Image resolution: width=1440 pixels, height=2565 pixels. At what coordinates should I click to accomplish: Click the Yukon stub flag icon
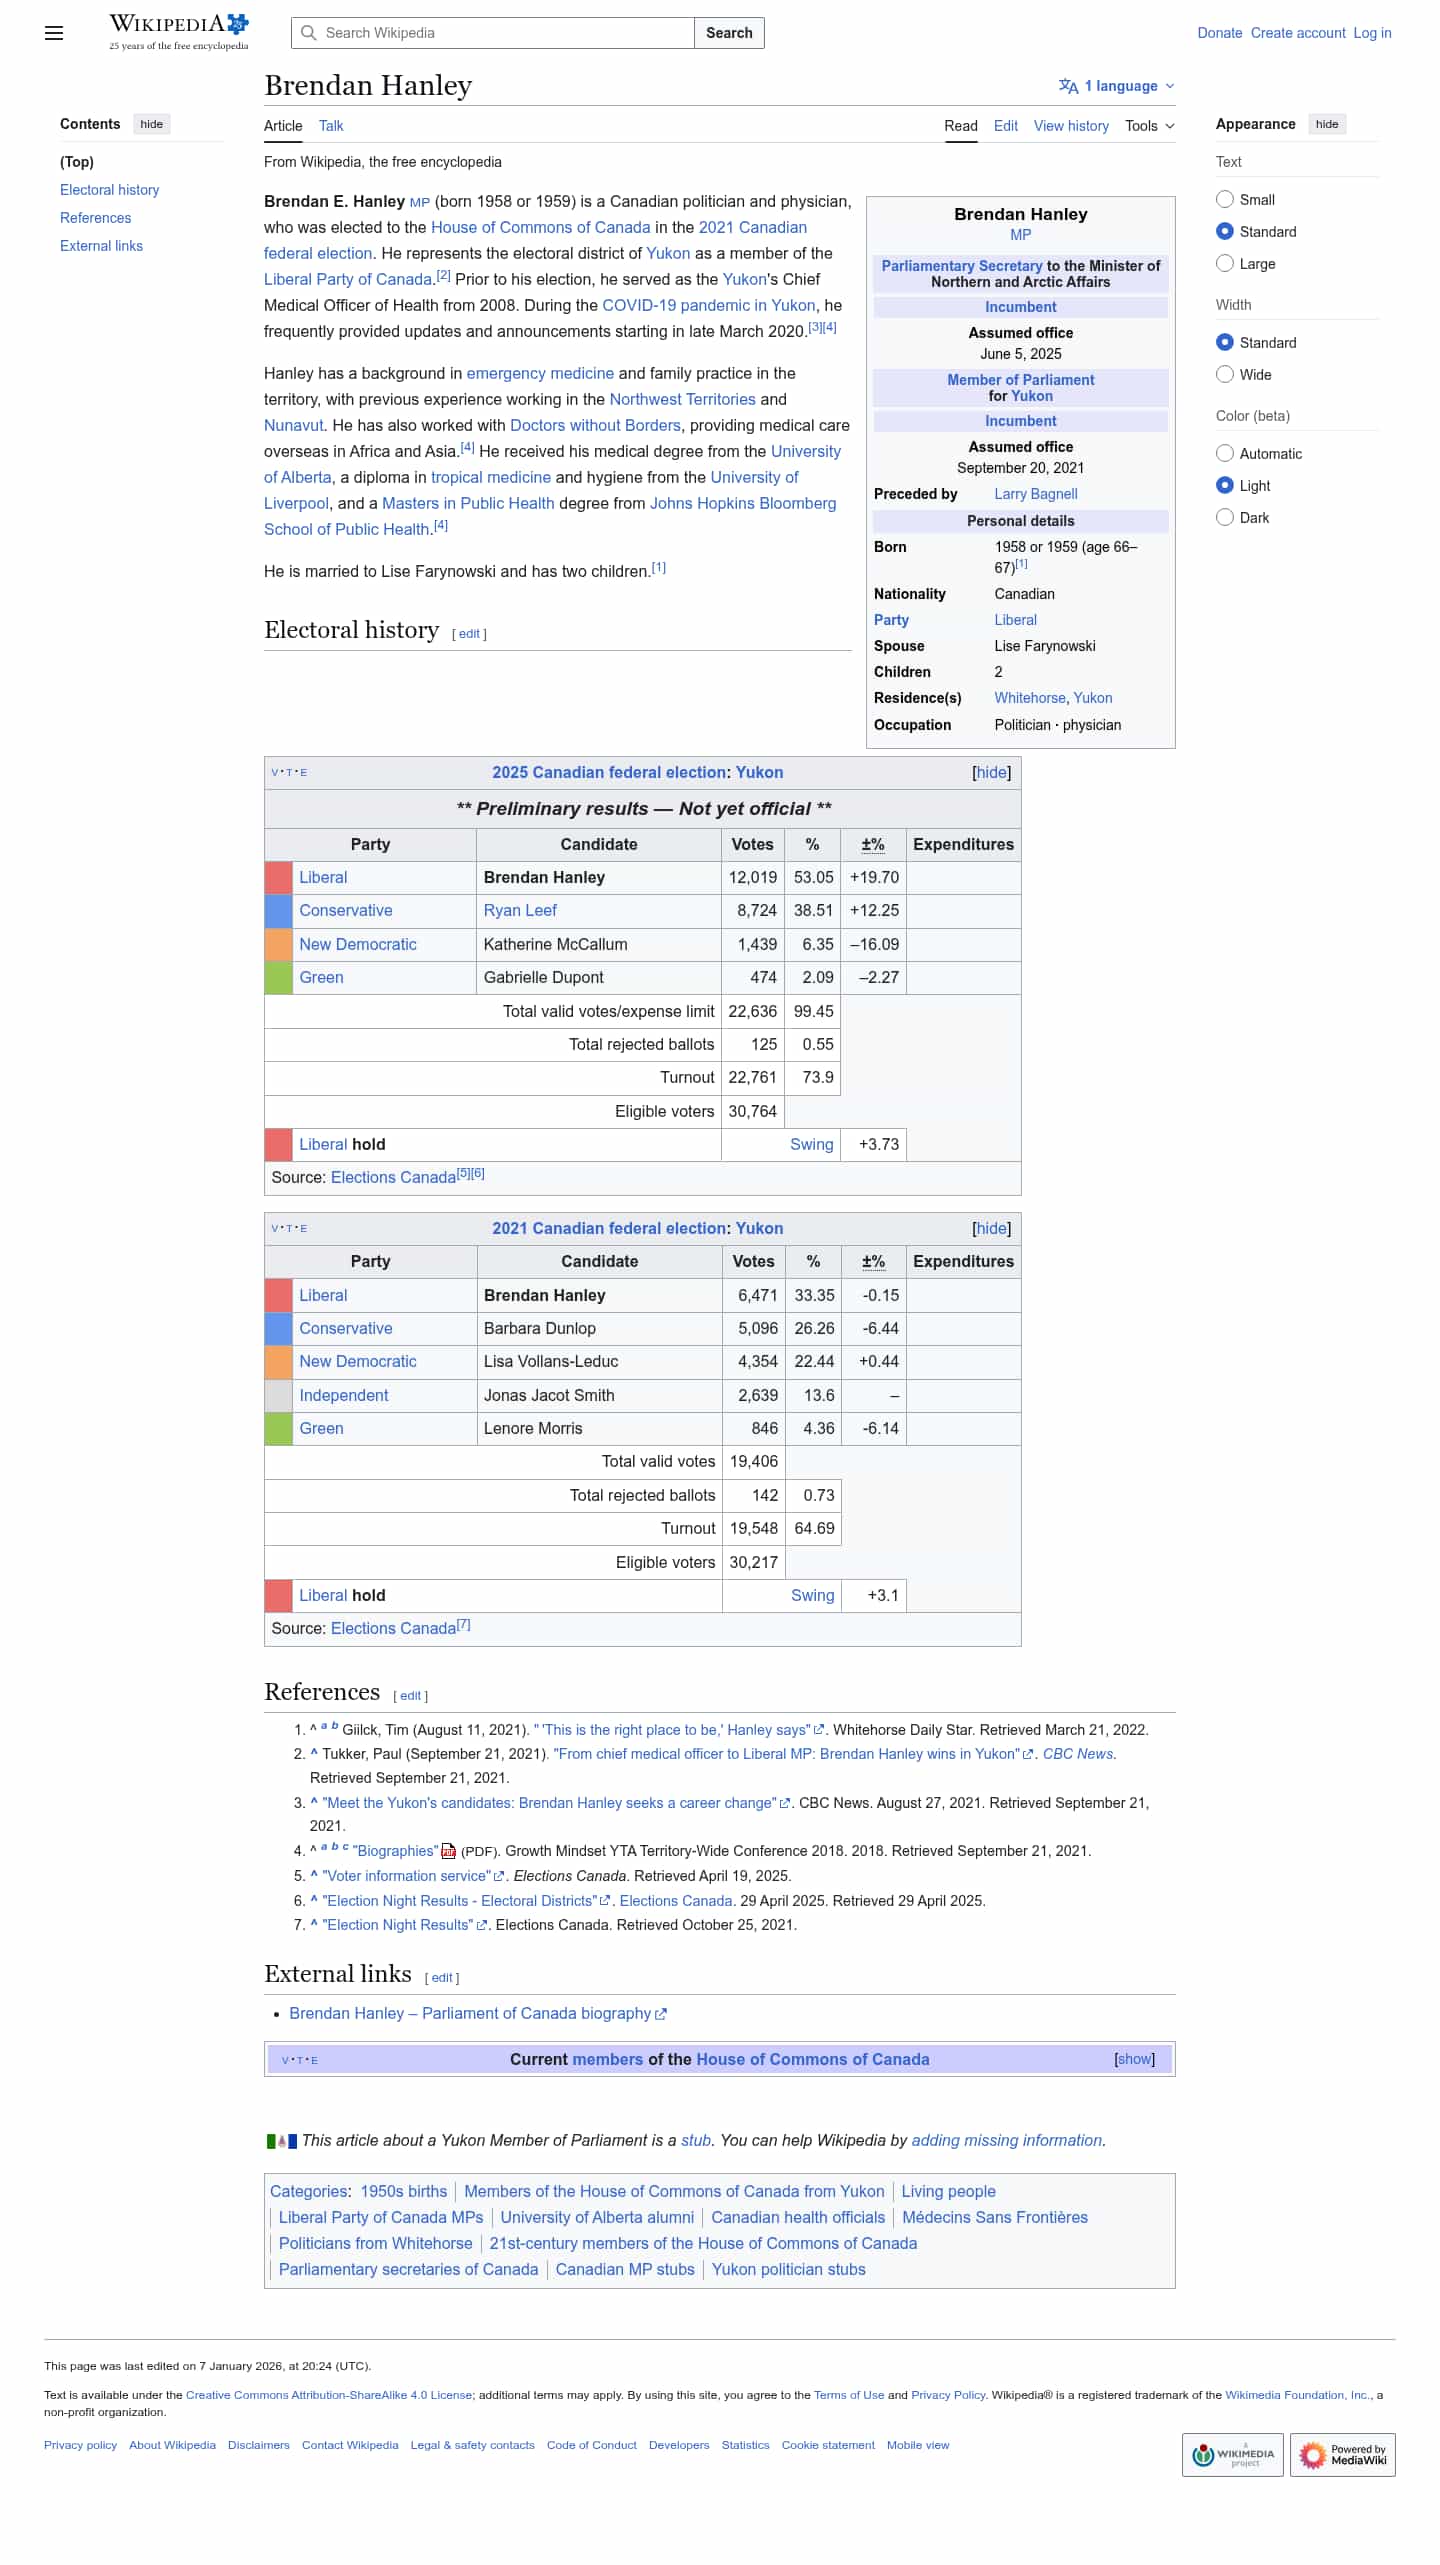point(281,2141)
